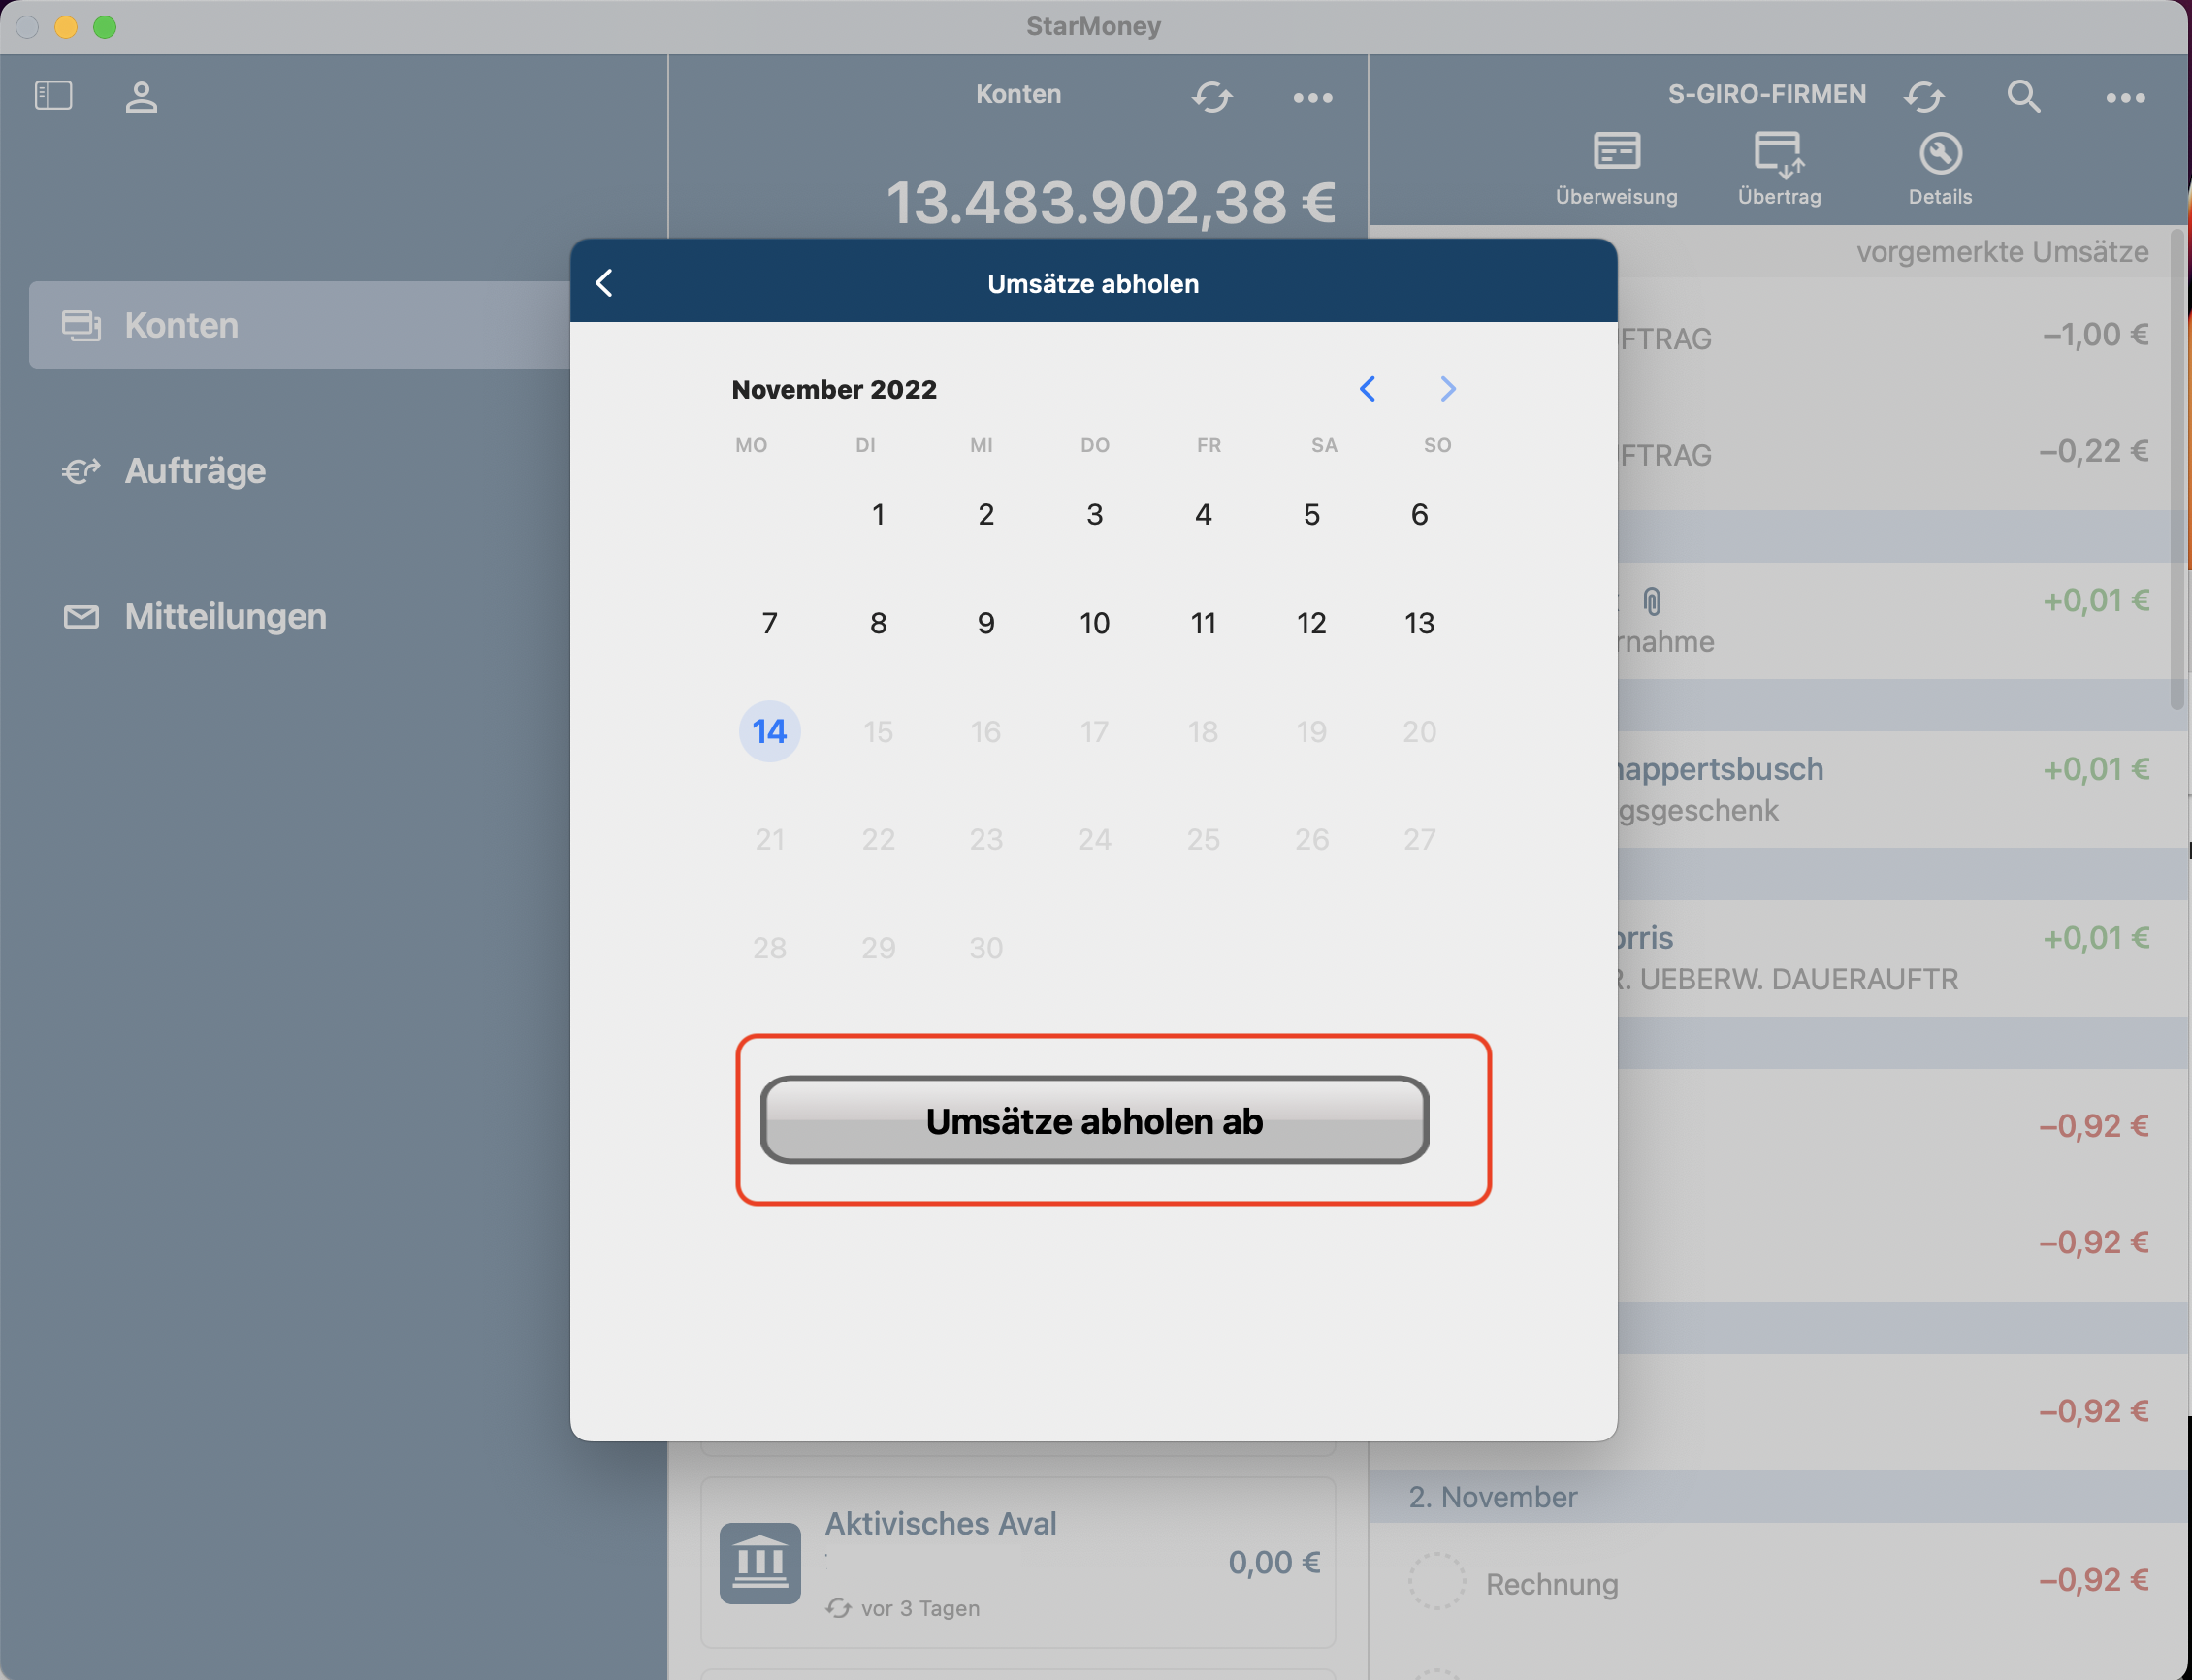Click the transactions list scrollbar
The image size is (2192, 1680).
click(x=2176, y=470)
